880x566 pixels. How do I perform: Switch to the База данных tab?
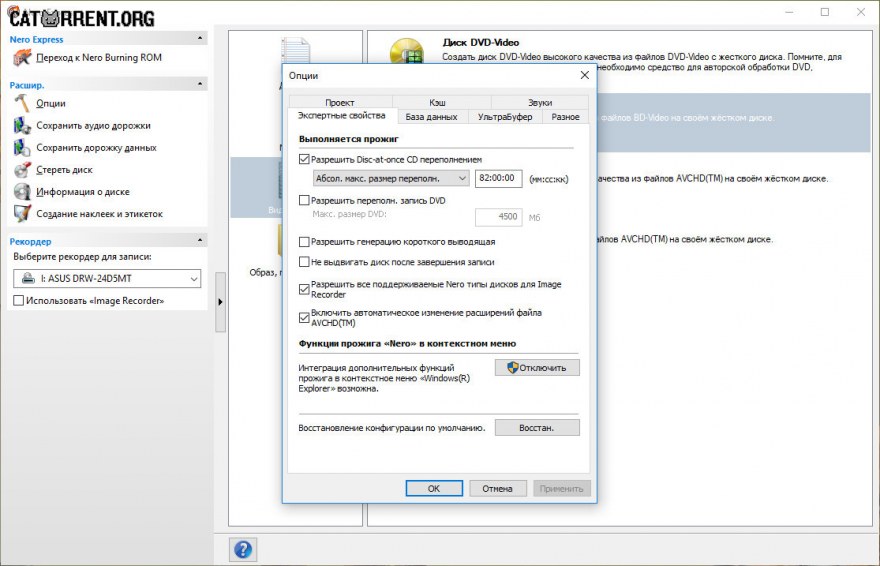click(x=431, y=117)
